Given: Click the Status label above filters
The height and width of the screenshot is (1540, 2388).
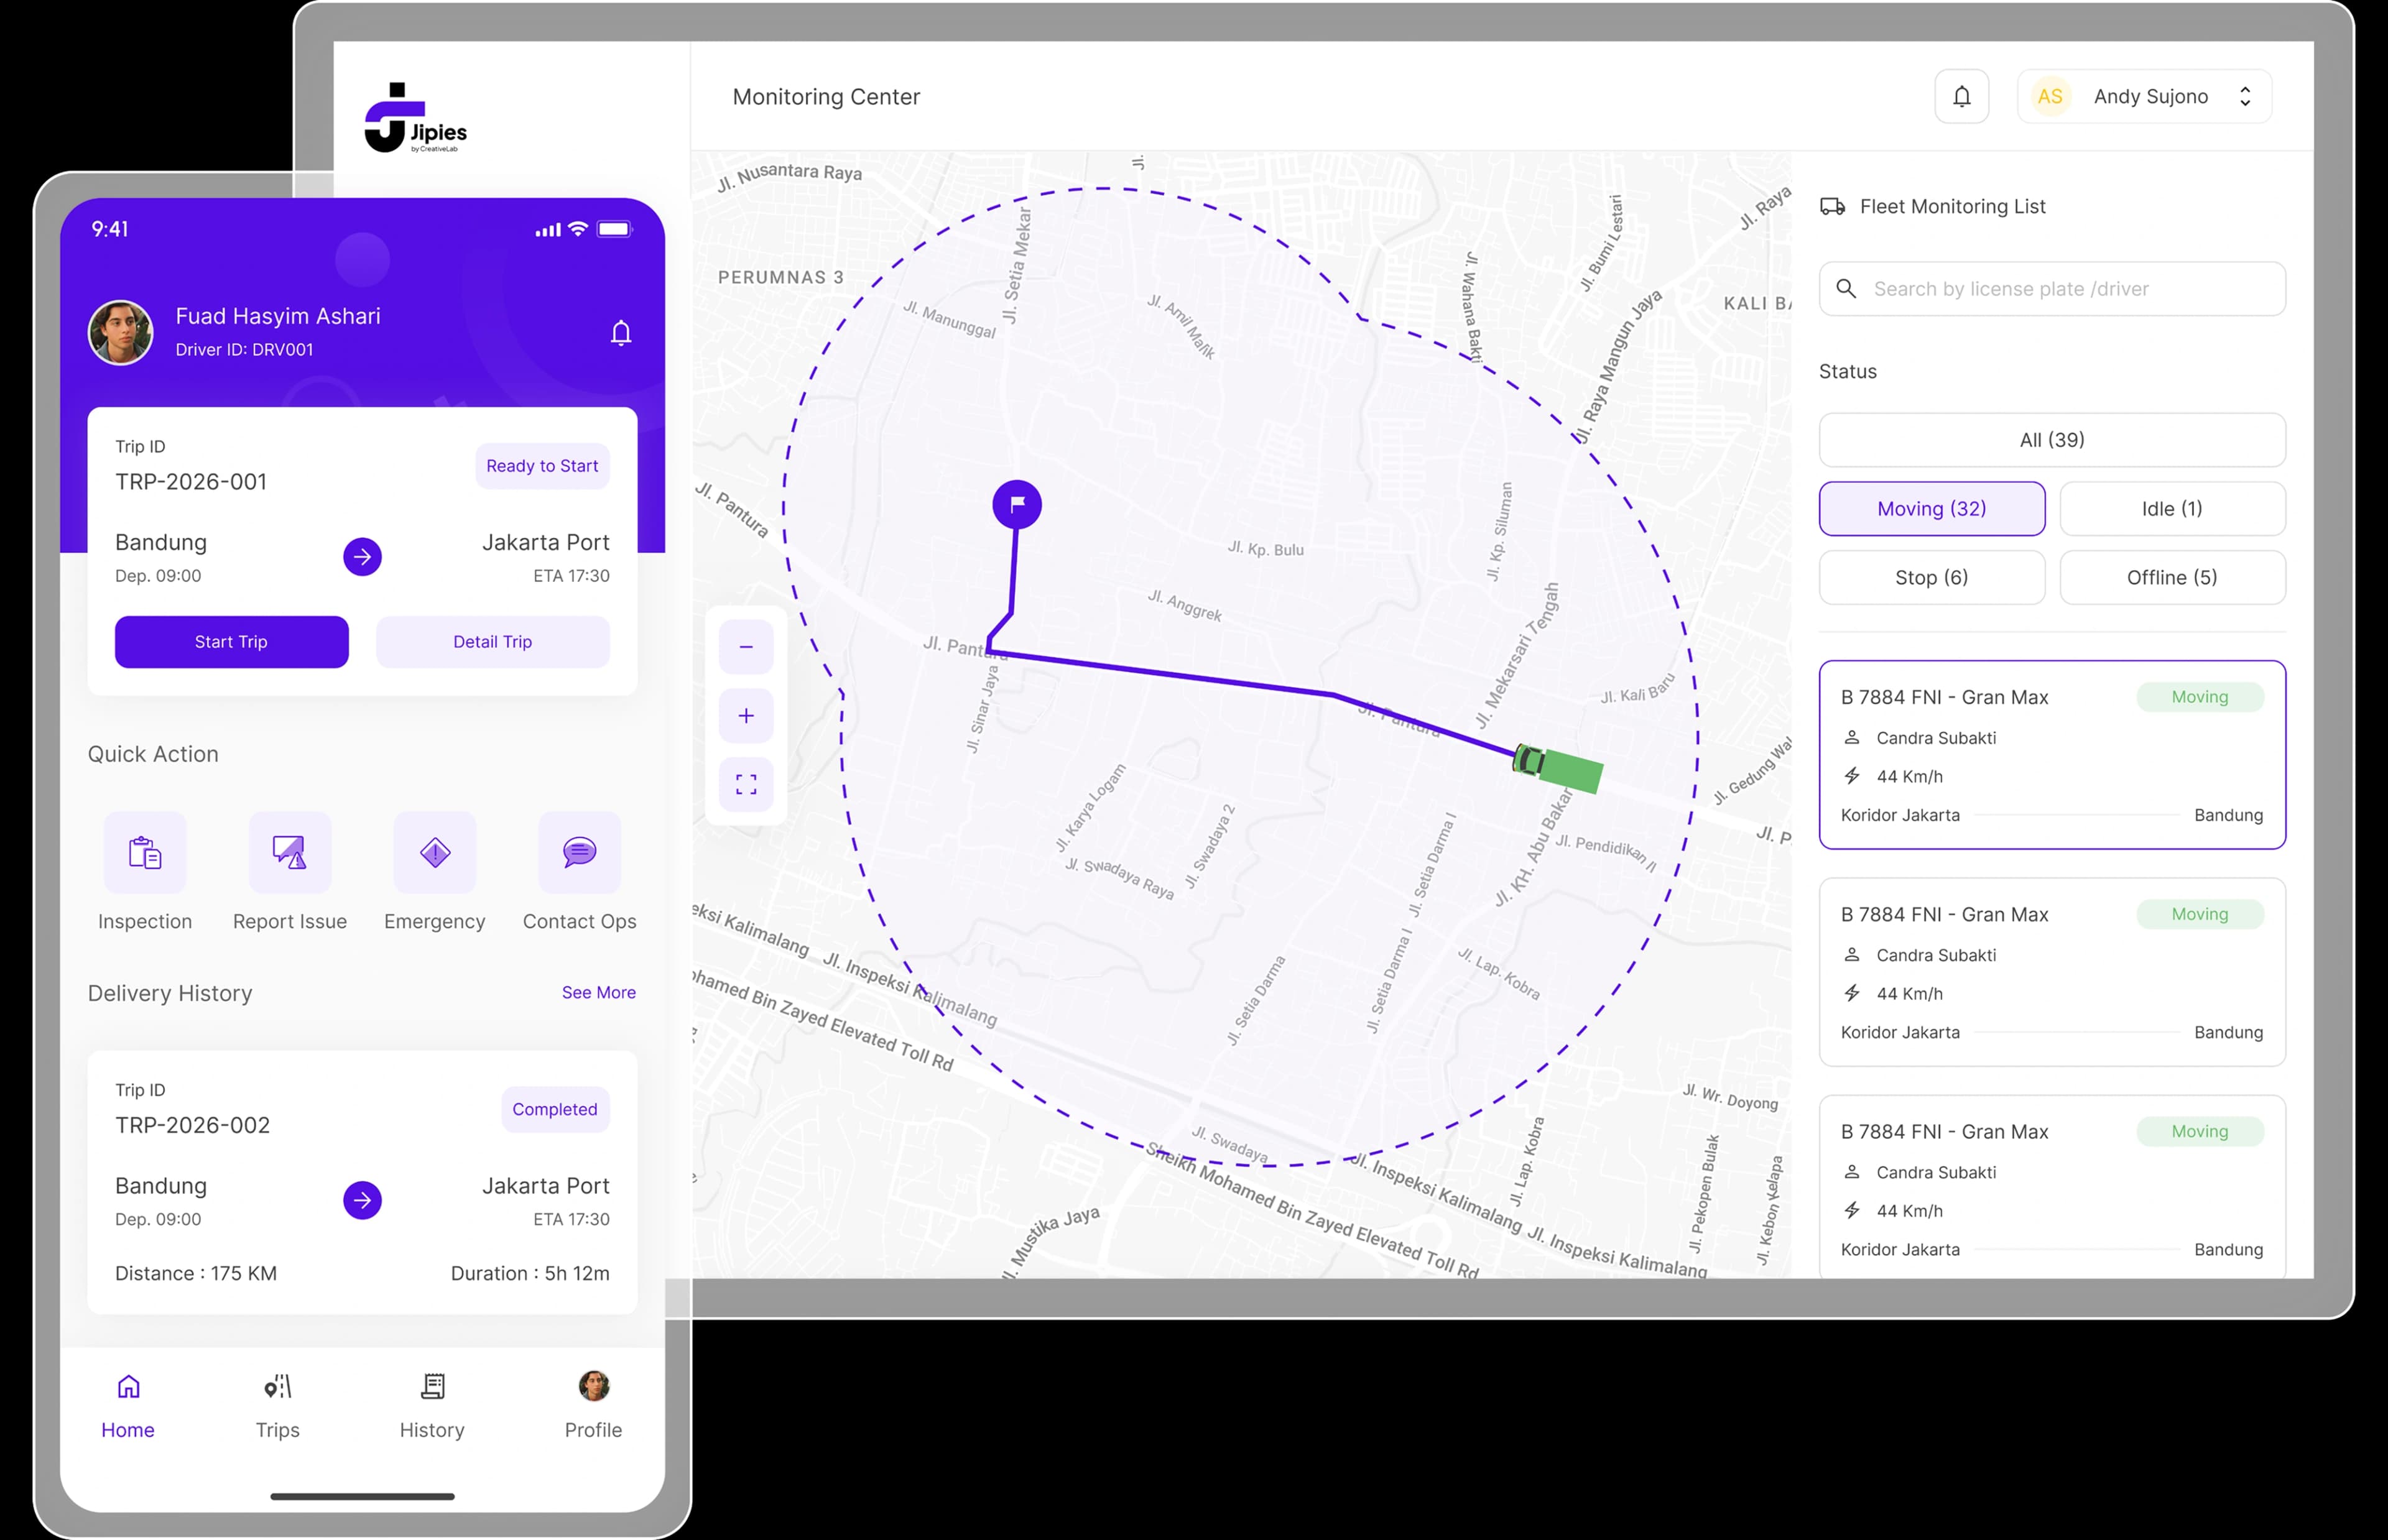Looking at the screenshot, I should coord(1848,372).
